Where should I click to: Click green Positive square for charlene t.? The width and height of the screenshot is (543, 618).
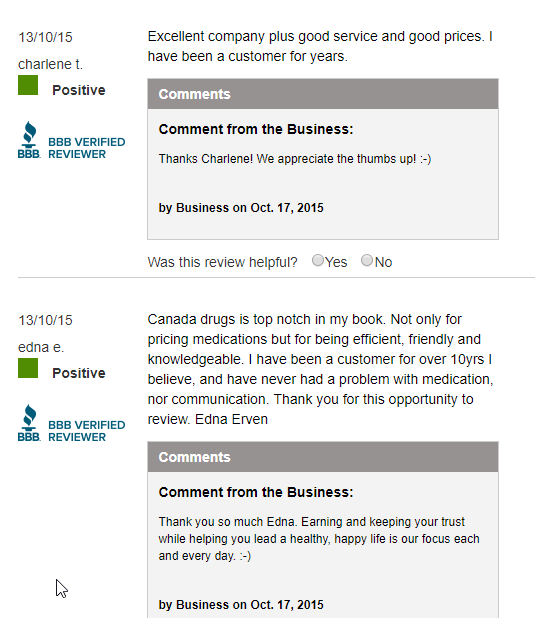click(28, 85)
